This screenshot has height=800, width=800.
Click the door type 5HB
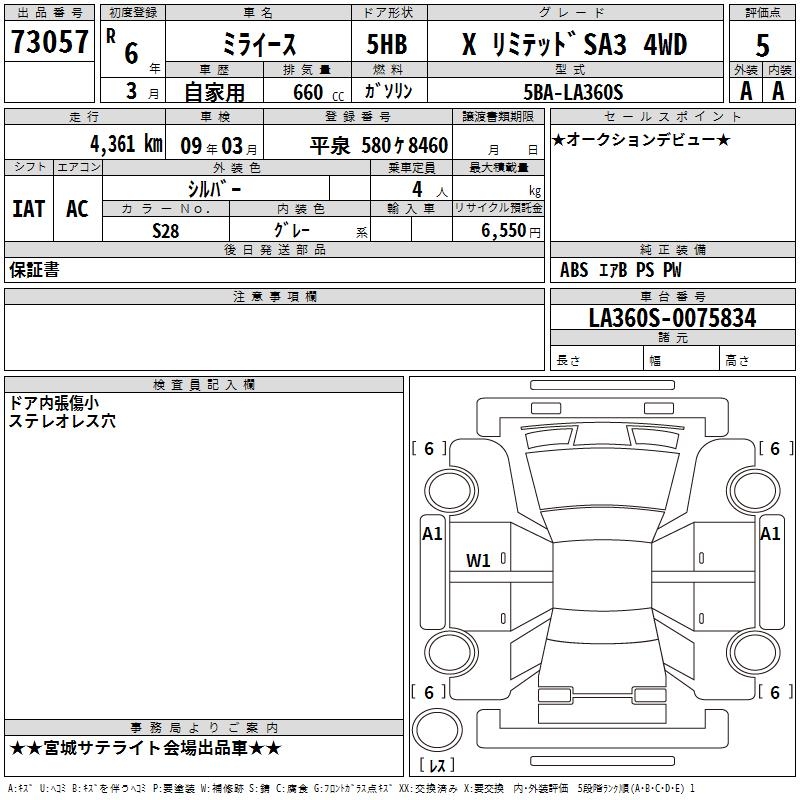tap(387, 44)
